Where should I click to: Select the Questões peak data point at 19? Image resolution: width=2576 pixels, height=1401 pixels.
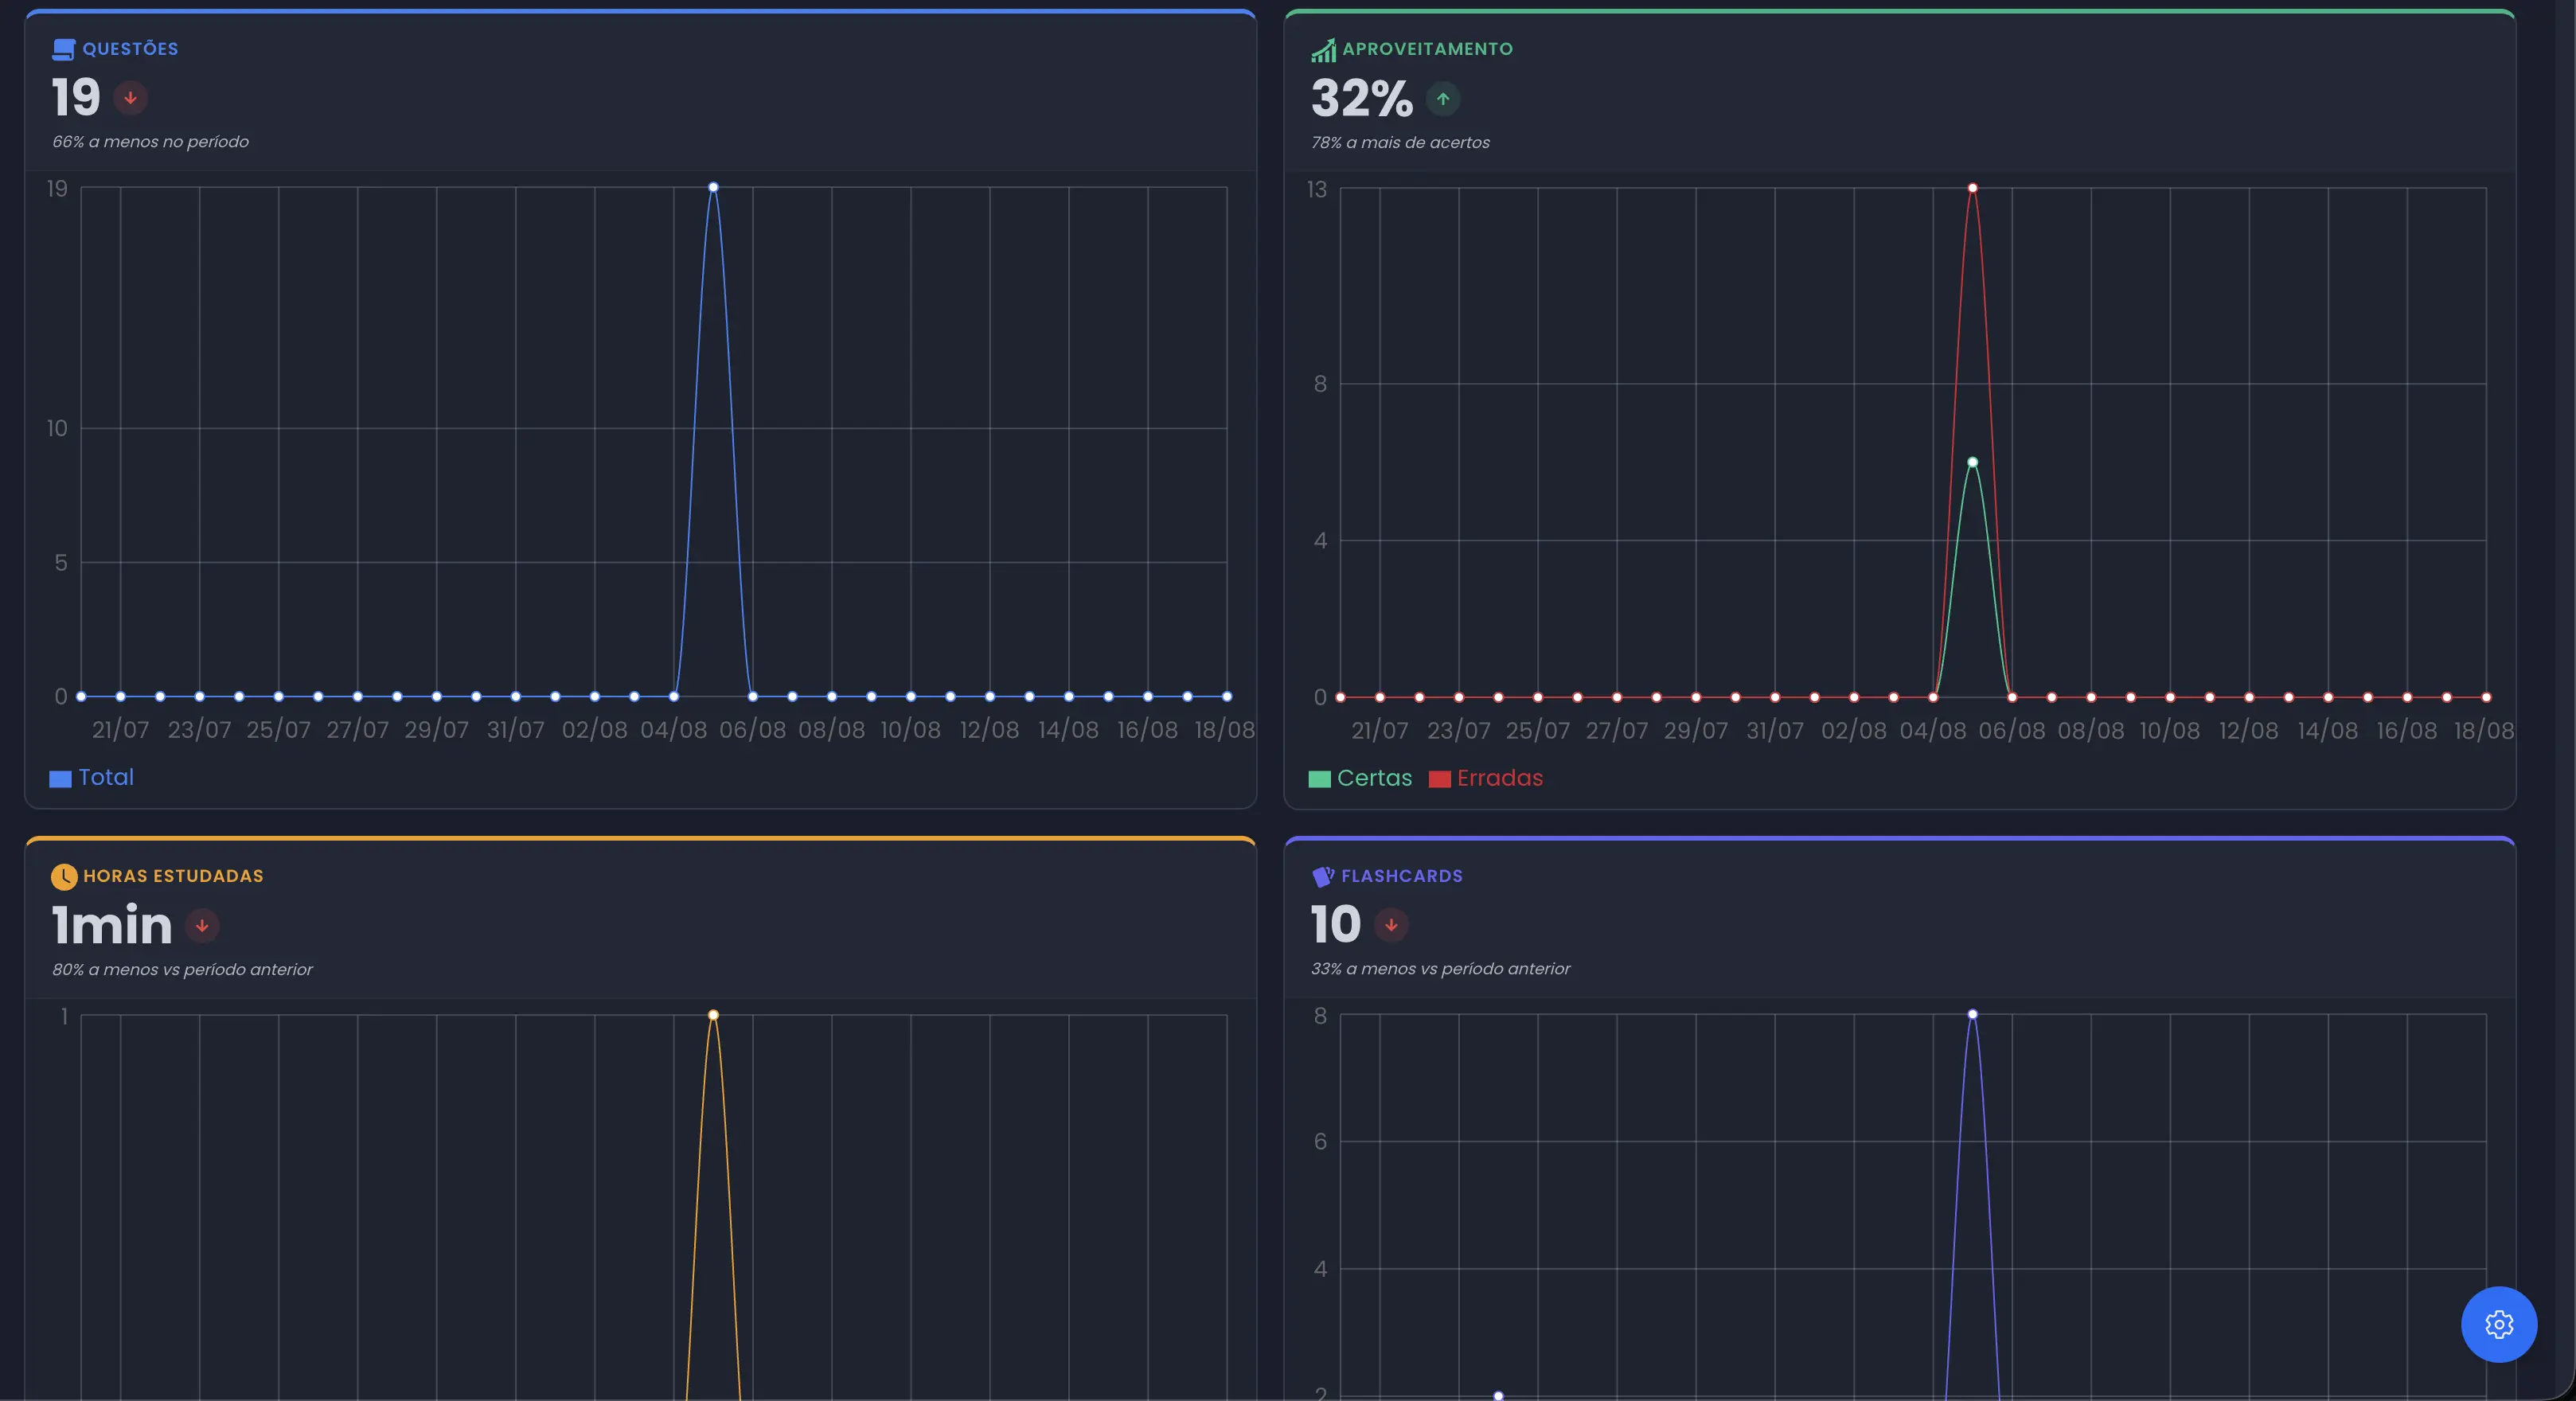[713, 187]
